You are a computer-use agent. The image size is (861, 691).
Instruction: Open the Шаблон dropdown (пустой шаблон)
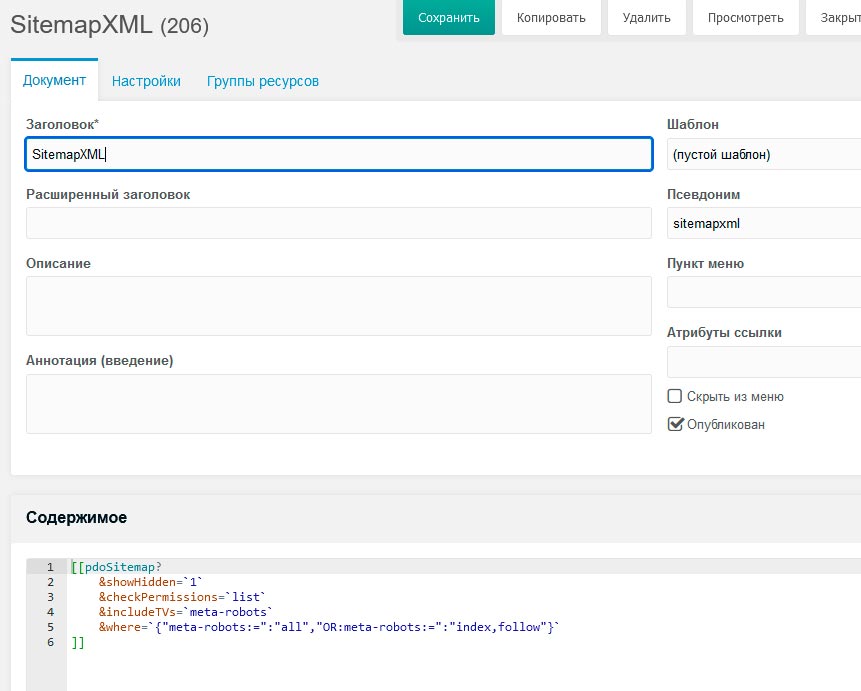[764, 154]
